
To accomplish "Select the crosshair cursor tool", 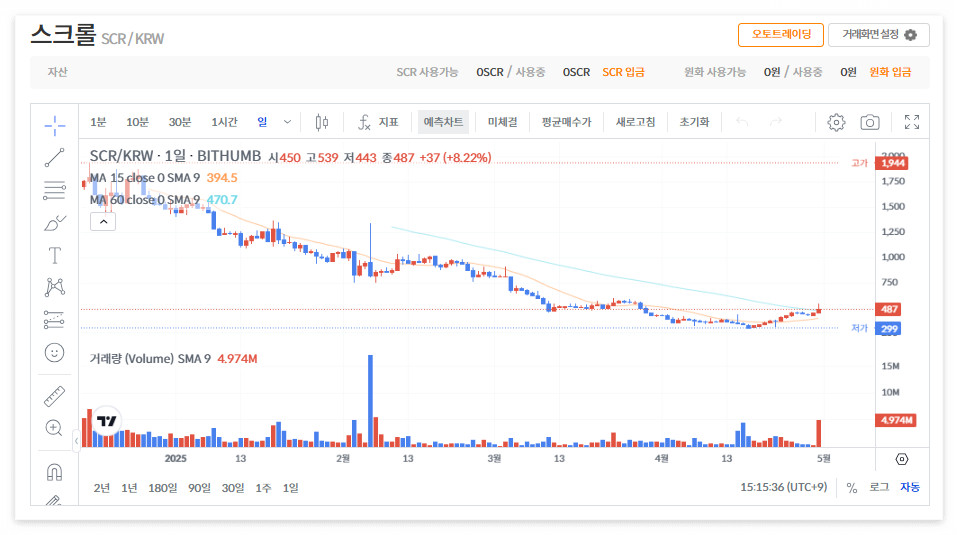I will (x=54, y=125).
